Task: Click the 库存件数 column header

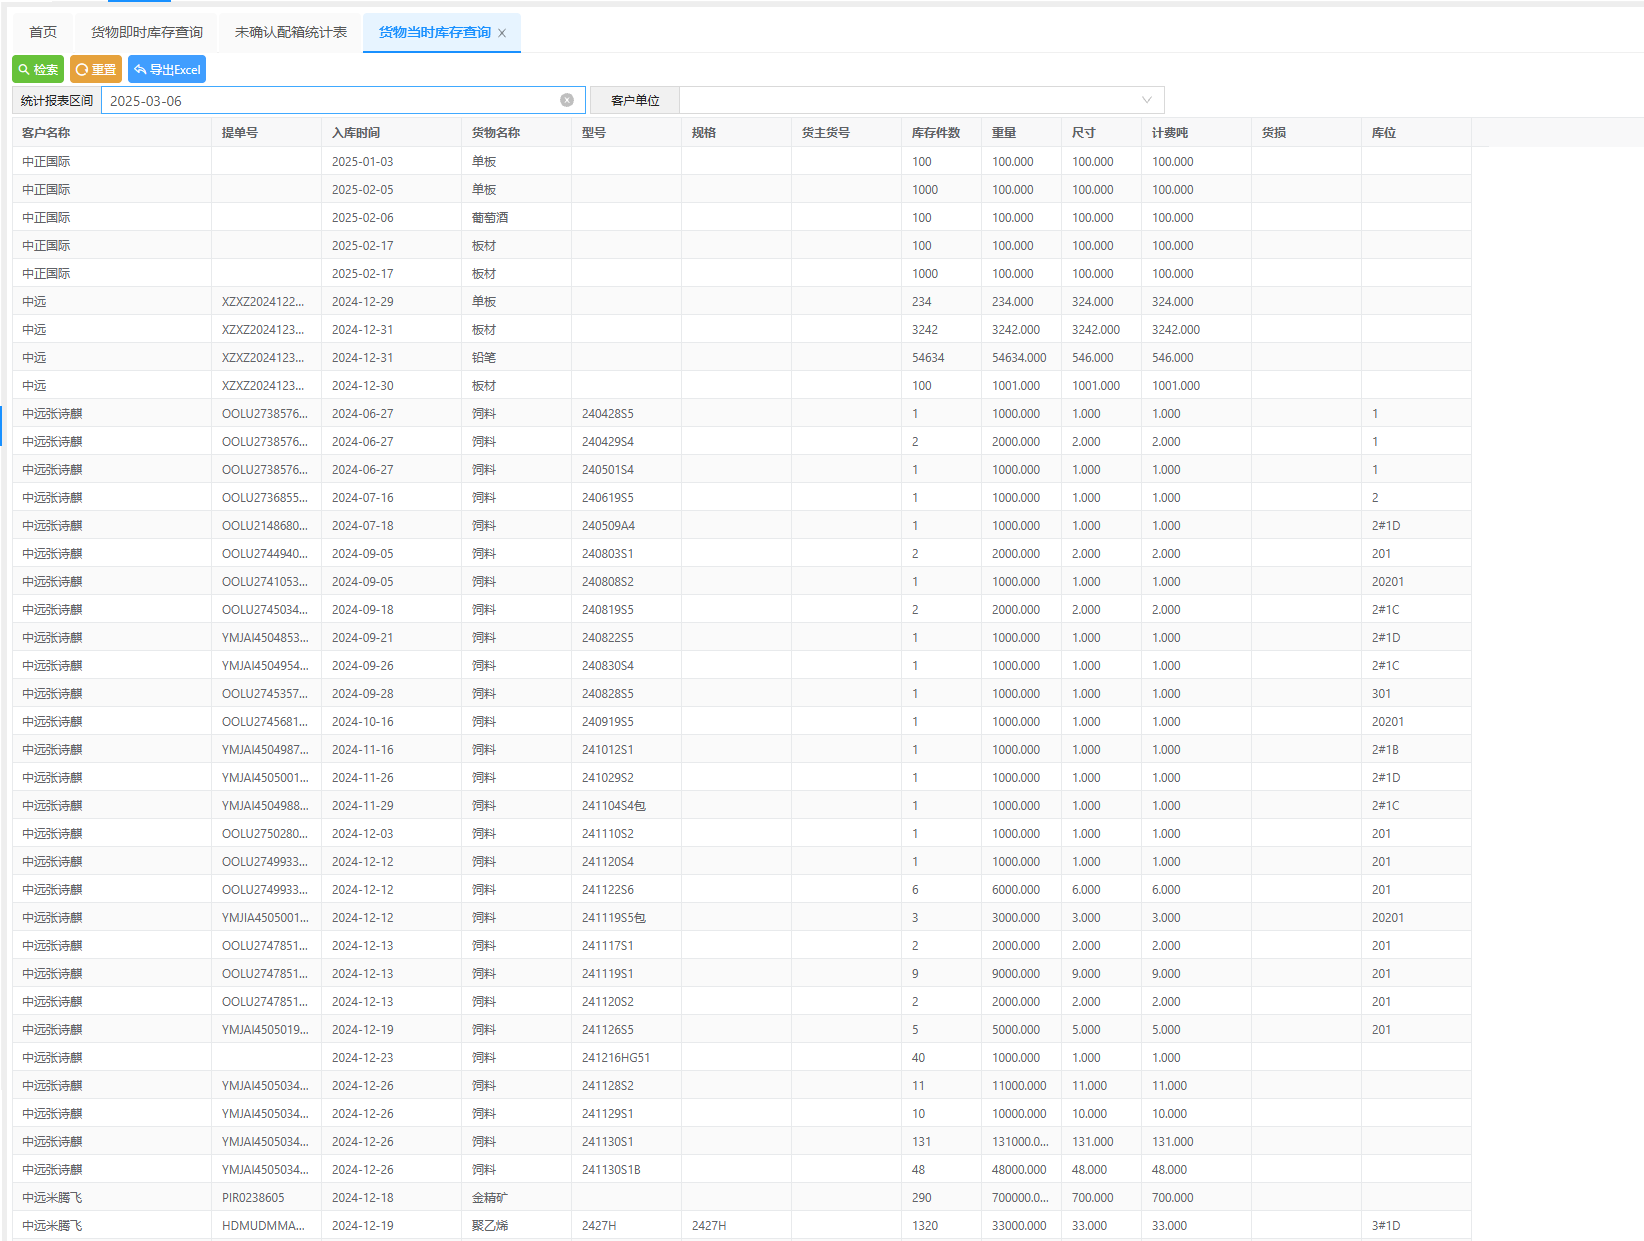Action: tap(936, 133)
